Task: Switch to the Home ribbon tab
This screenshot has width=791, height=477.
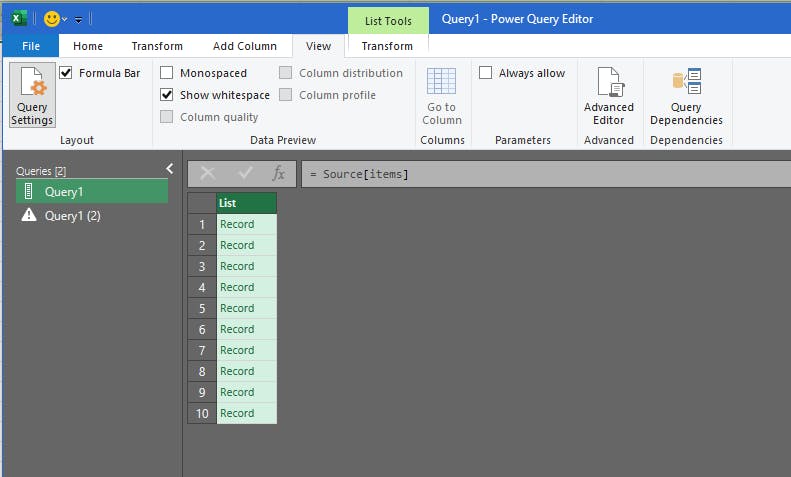Action: (88, 46)
